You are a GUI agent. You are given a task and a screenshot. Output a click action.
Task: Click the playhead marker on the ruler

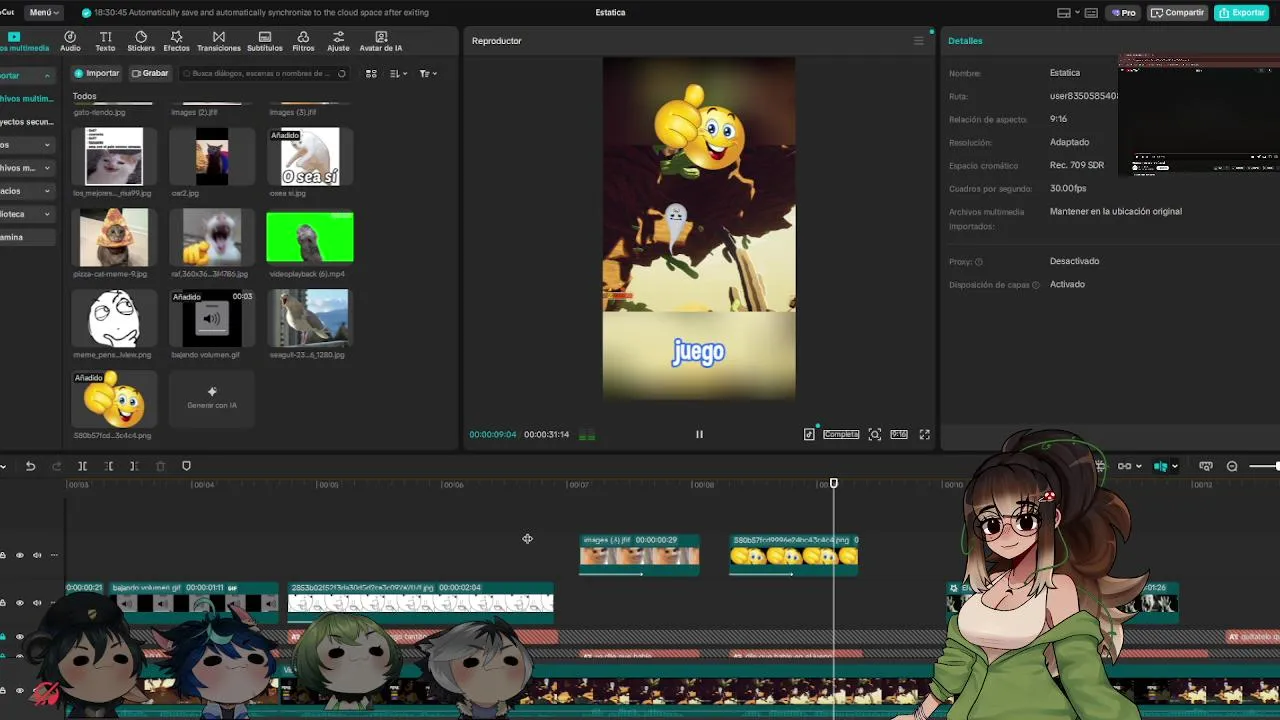pos(833,484)
